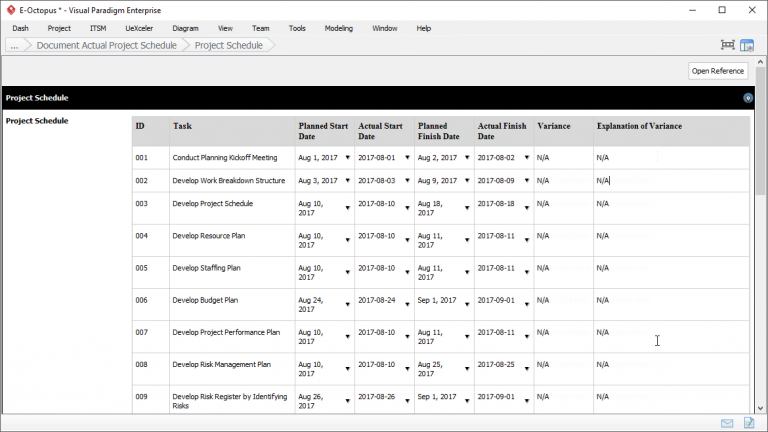
Task: Open the UeXceler menu
Action: coord(139,28)
